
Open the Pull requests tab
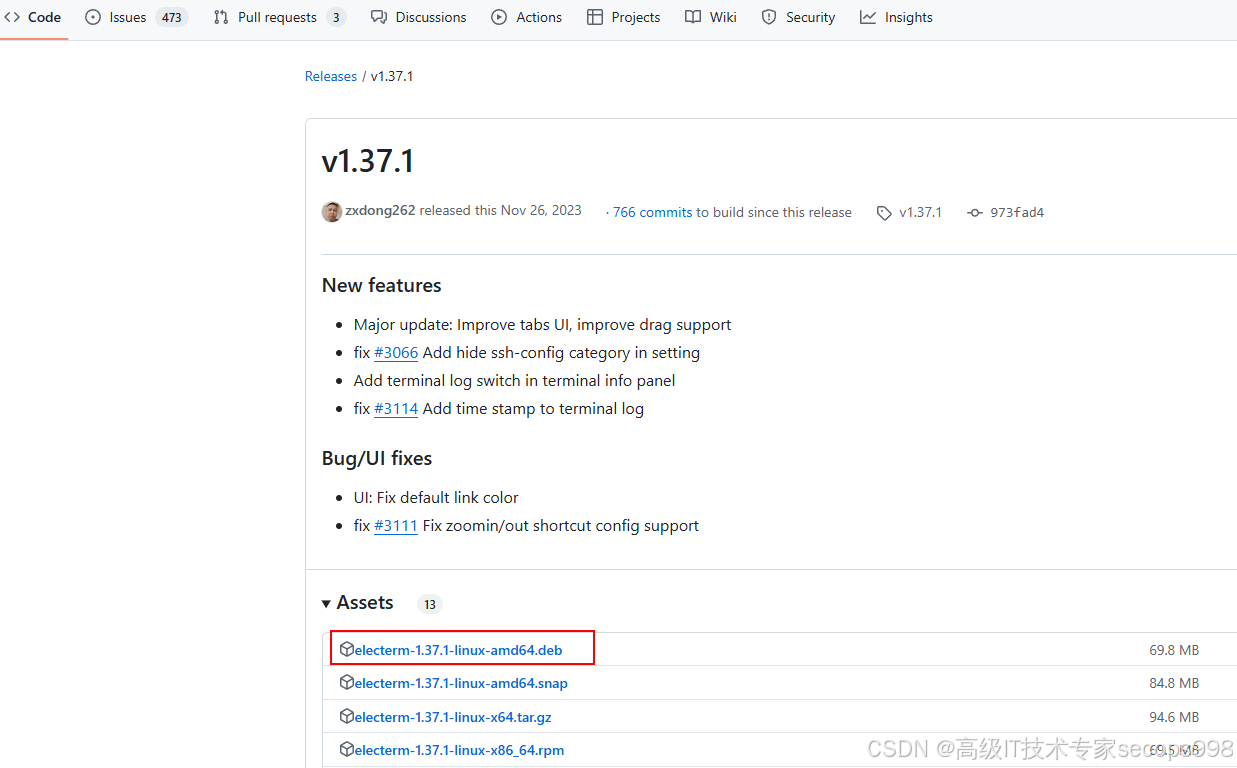pyautogui.click(x=279, y=17)
